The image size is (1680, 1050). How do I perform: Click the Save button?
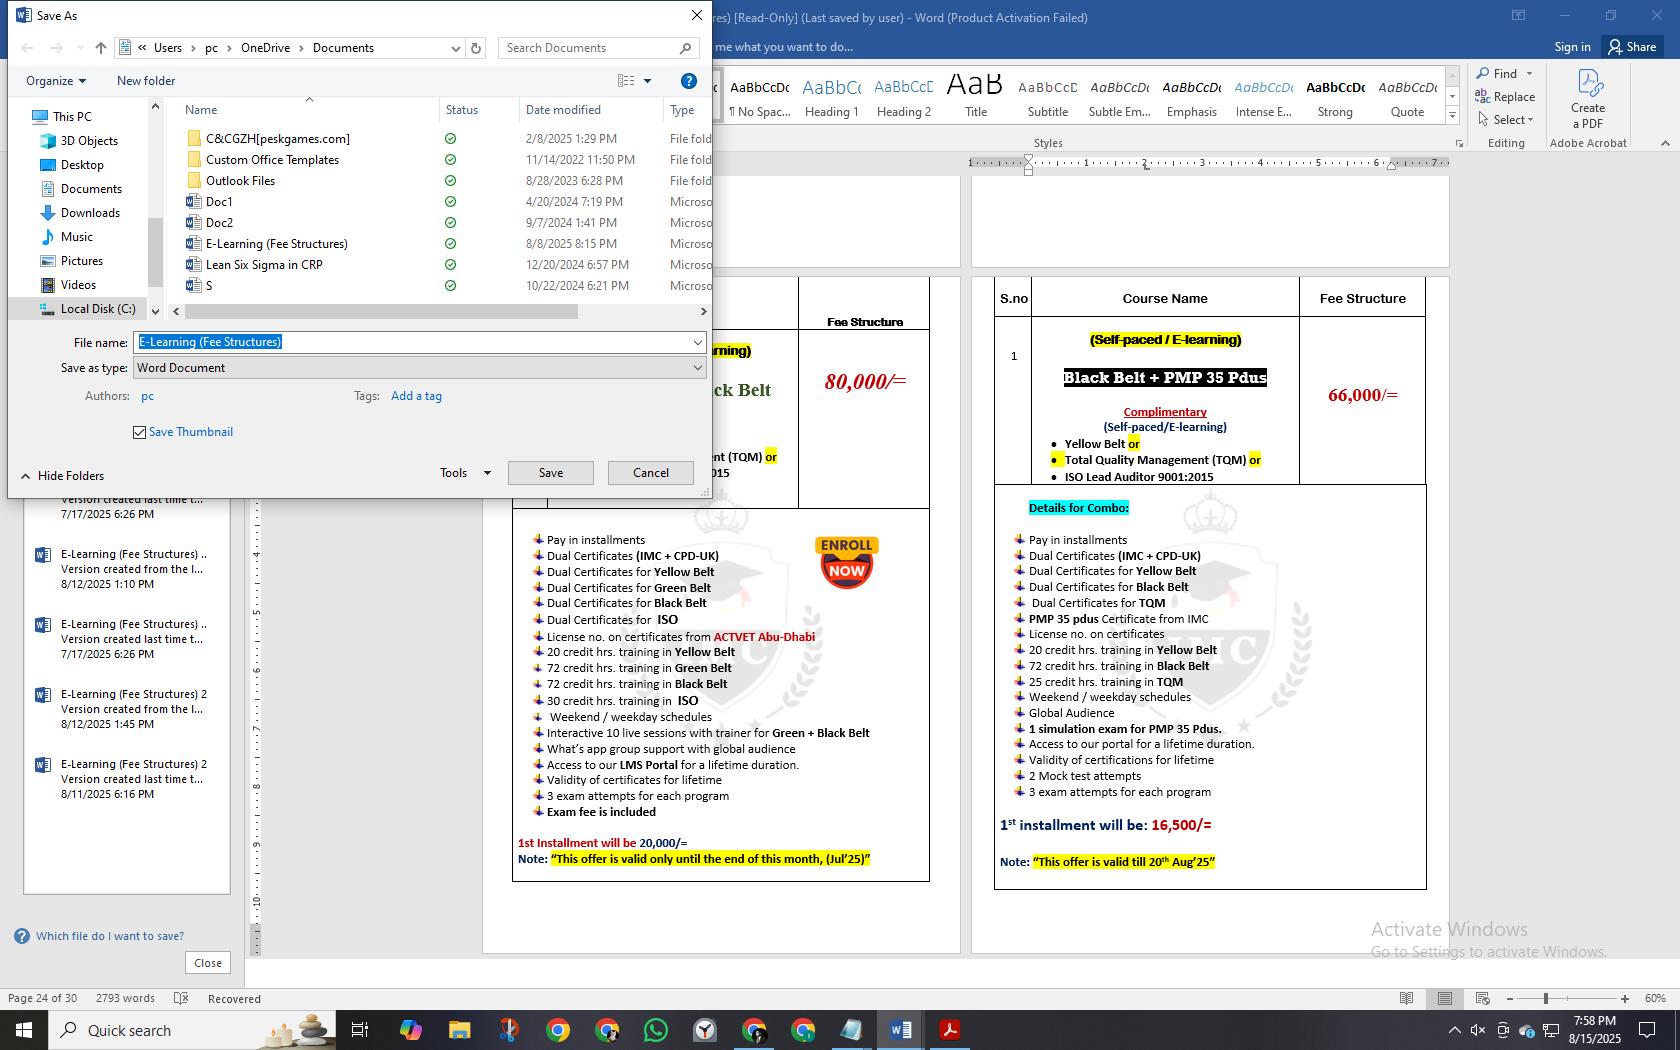551,473
